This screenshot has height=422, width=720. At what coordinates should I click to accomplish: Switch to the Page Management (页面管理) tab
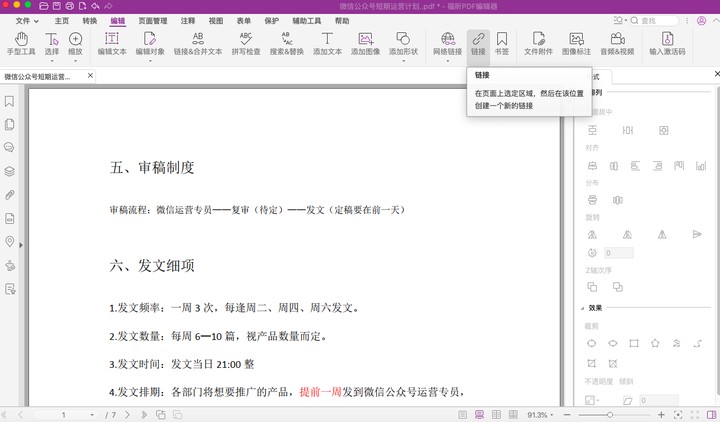[153, 20]
